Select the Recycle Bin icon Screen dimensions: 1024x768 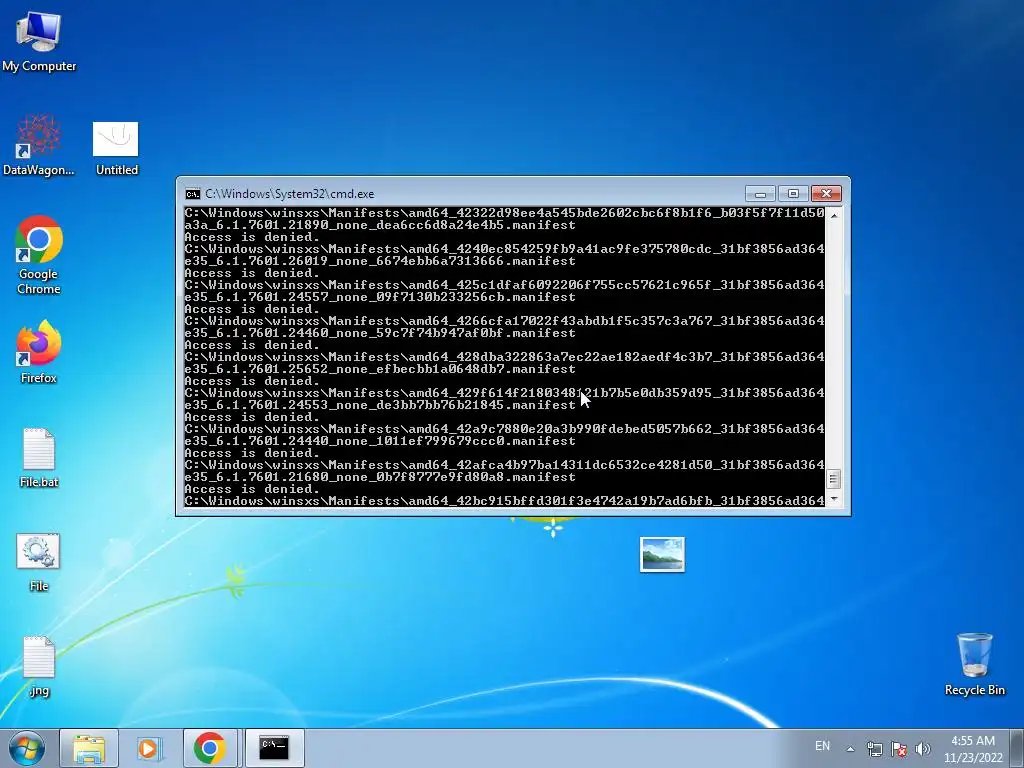click(x=974, y=664)
